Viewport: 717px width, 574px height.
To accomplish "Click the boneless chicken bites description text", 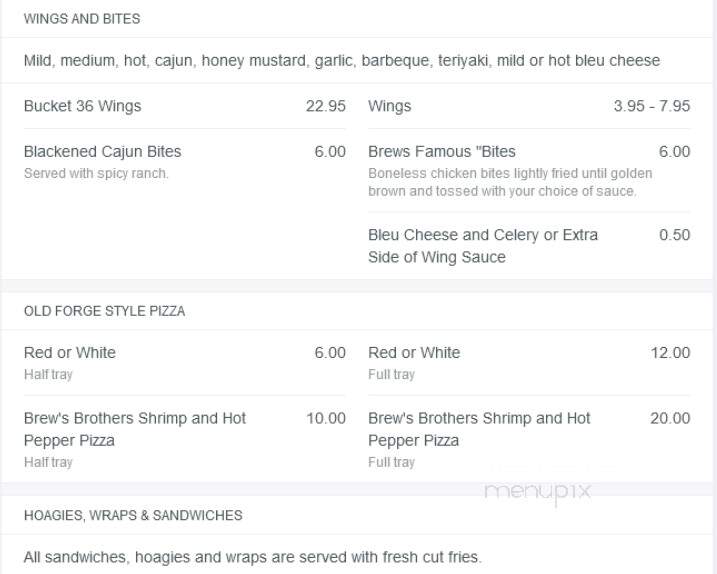I will [x=510, y=182].
